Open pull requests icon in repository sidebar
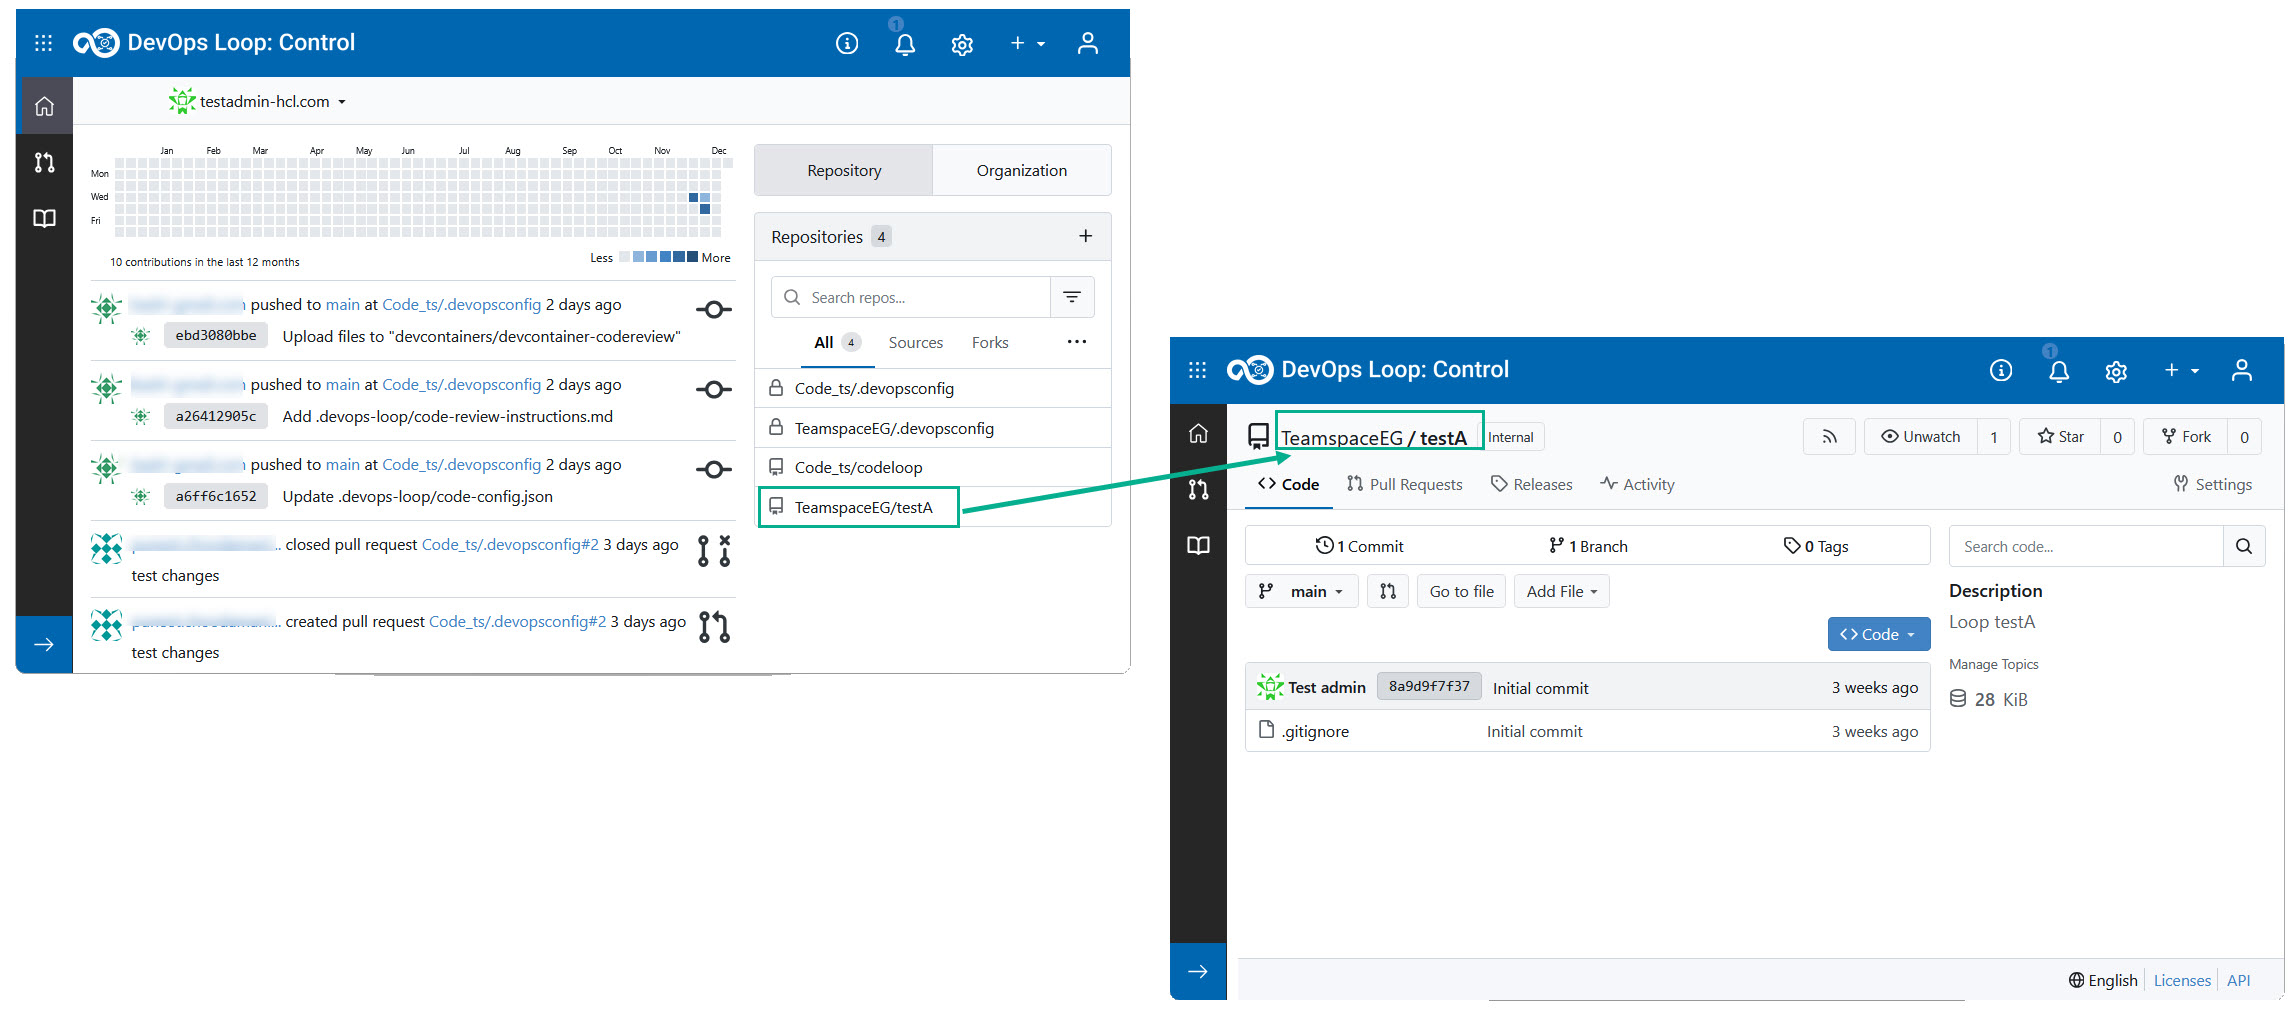 (1198, 489)
